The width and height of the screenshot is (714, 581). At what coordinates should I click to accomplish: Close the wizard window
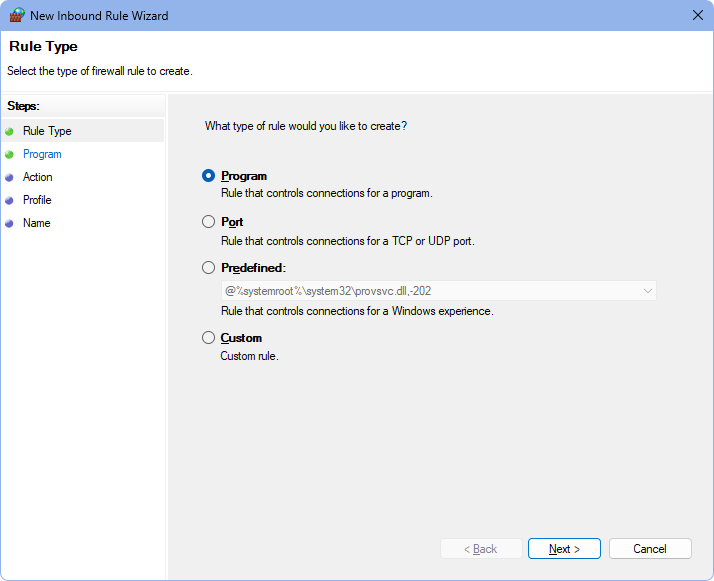click(x=697, y=15)
